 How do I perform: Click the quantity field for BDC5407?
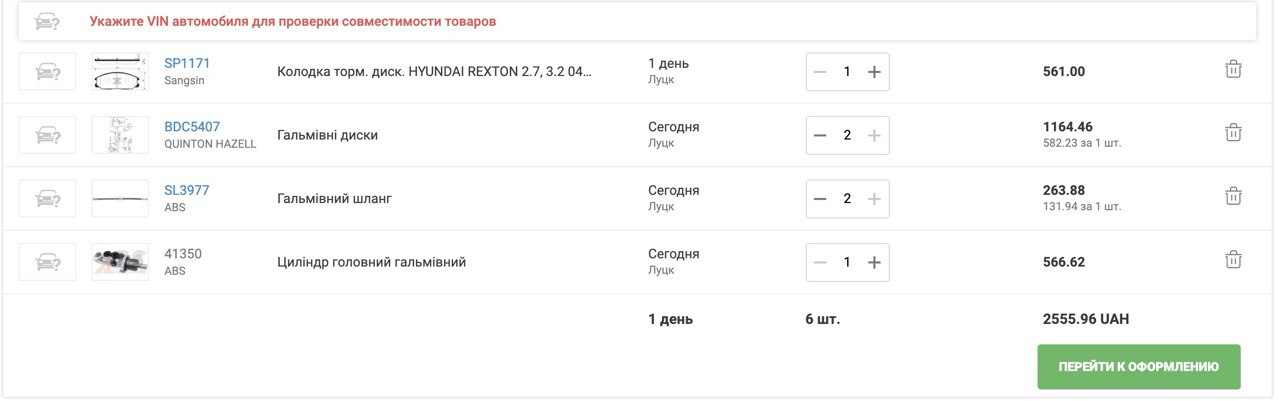[847, 135]
